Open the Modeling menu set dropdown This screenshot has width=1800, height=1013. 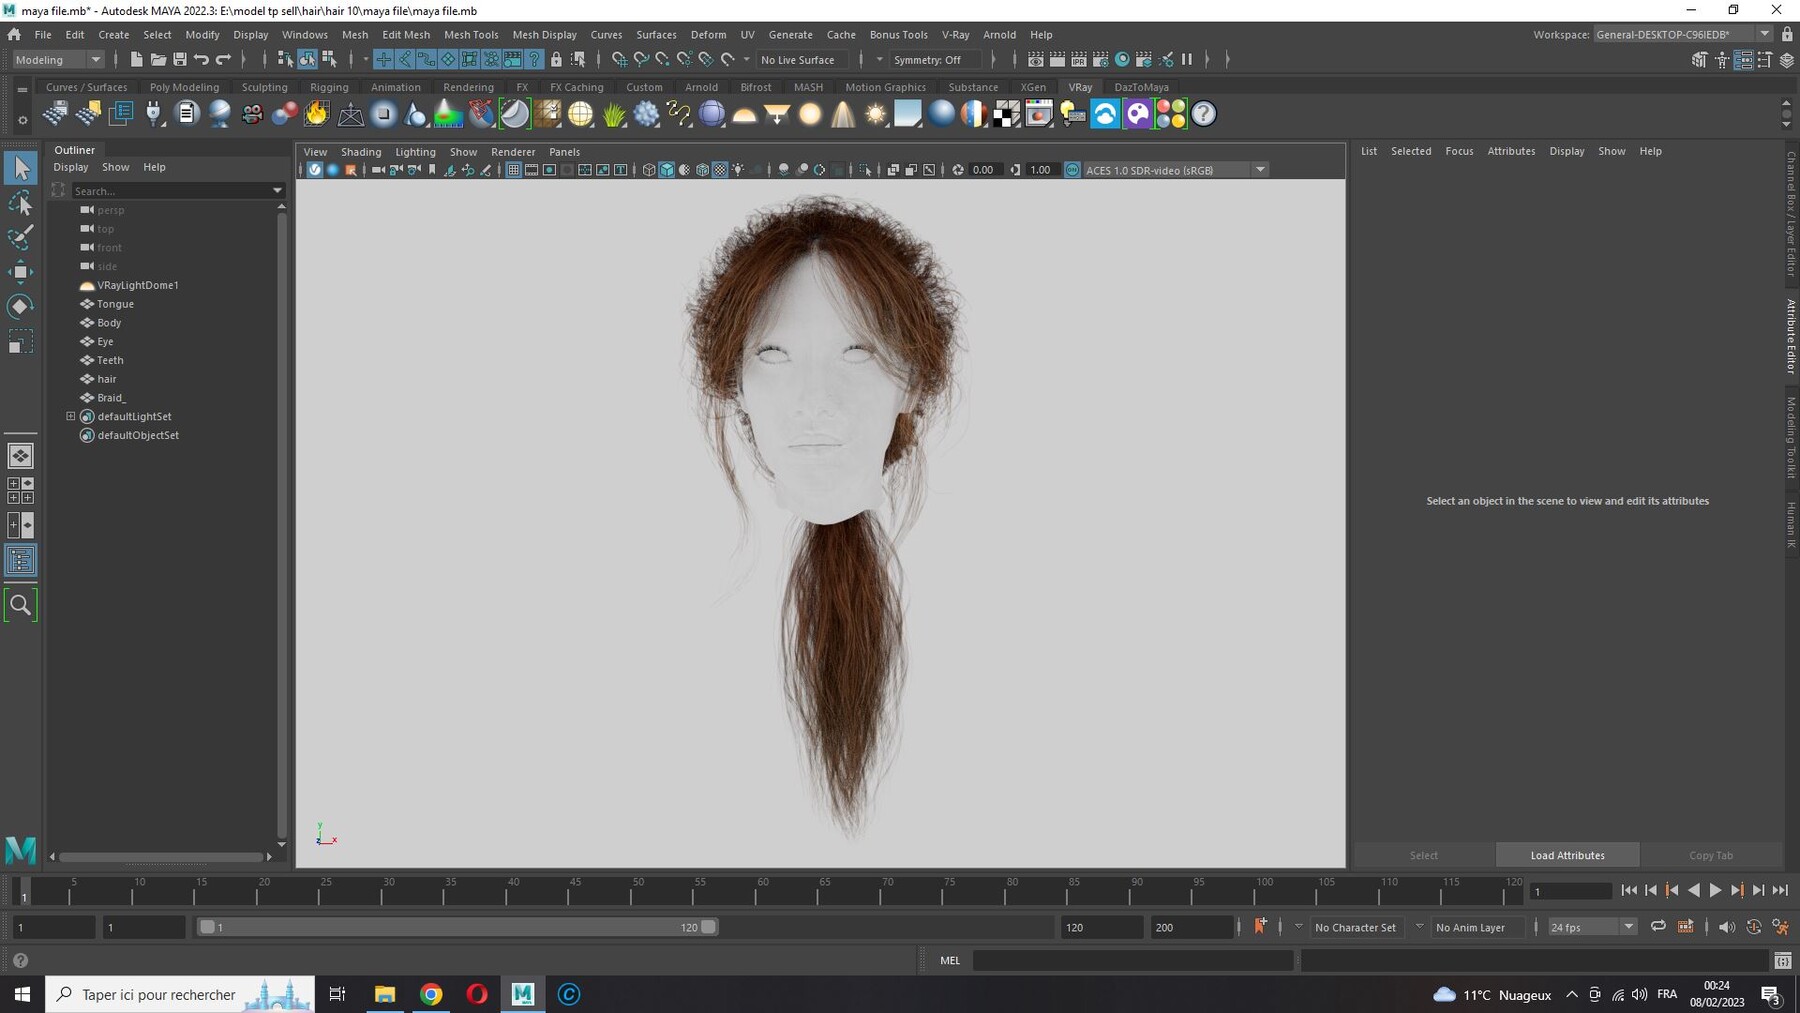[x=58, y=60]
